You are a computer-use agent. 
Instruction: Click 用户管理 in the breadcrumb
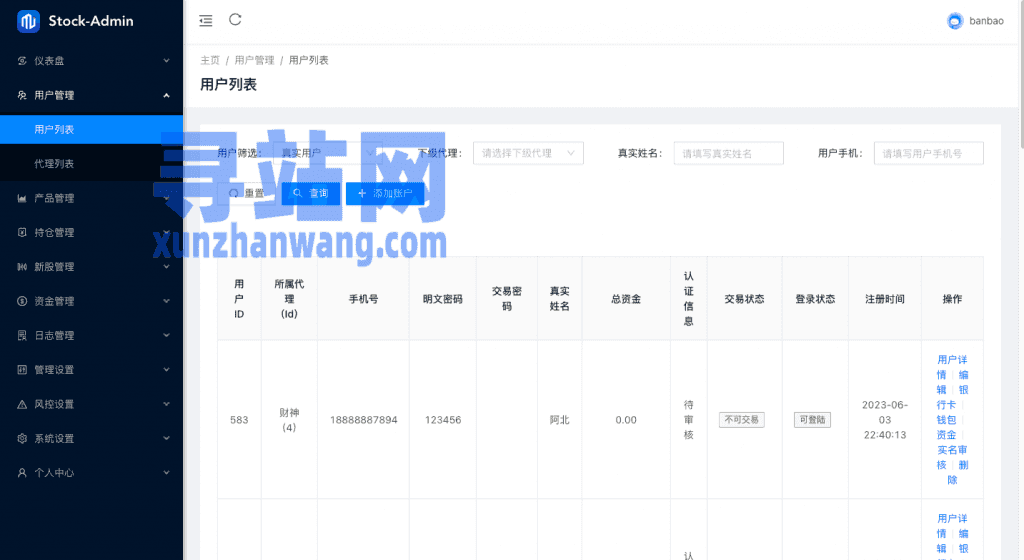coord(255,60)
